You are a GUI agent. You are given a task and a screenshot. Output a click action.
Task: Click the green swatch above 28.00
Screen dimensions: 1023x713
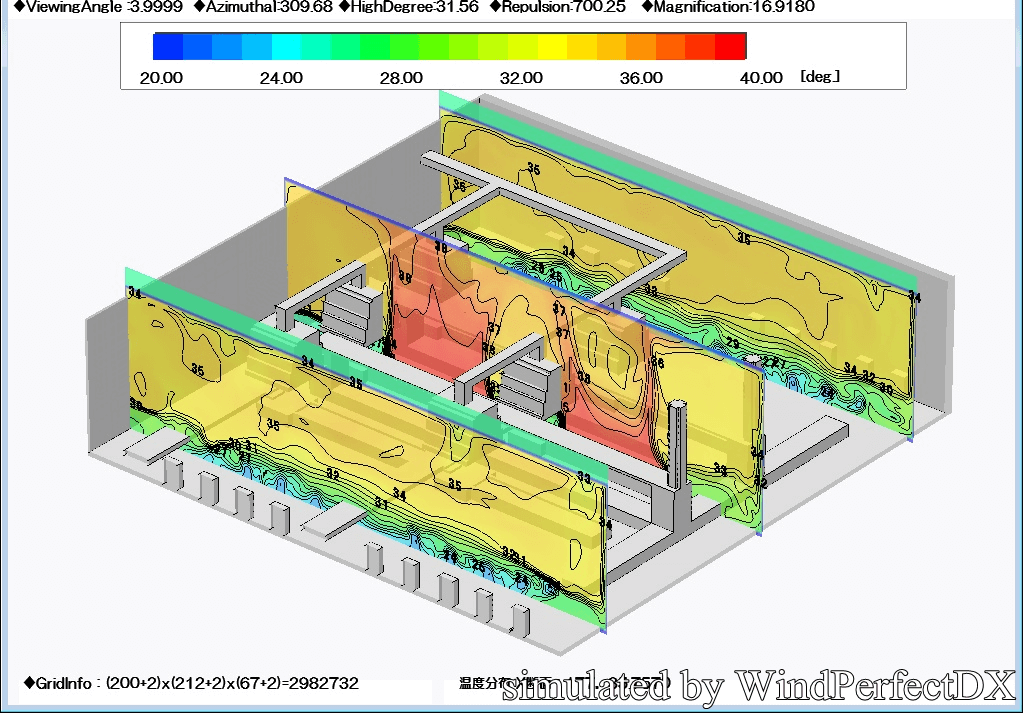pyautogui.click(x=405, y=46)
